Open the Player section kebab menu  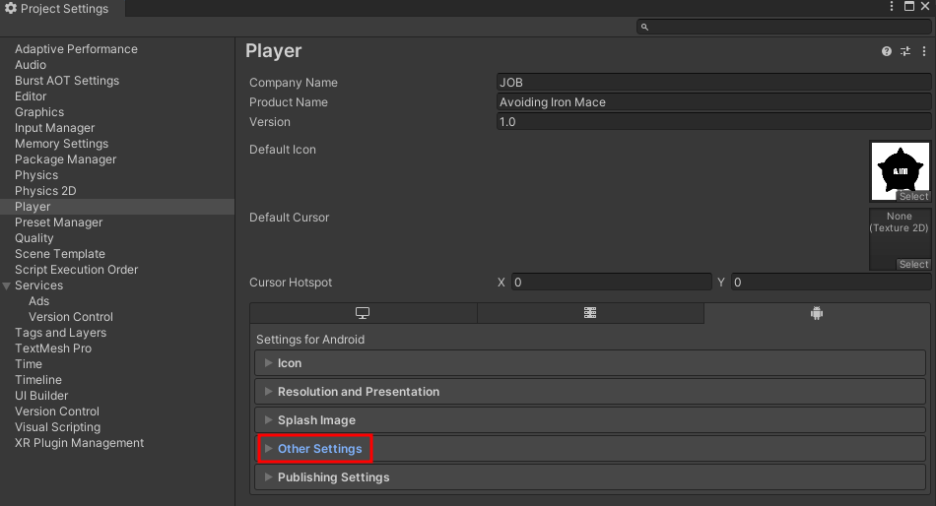tap(924, 51)
